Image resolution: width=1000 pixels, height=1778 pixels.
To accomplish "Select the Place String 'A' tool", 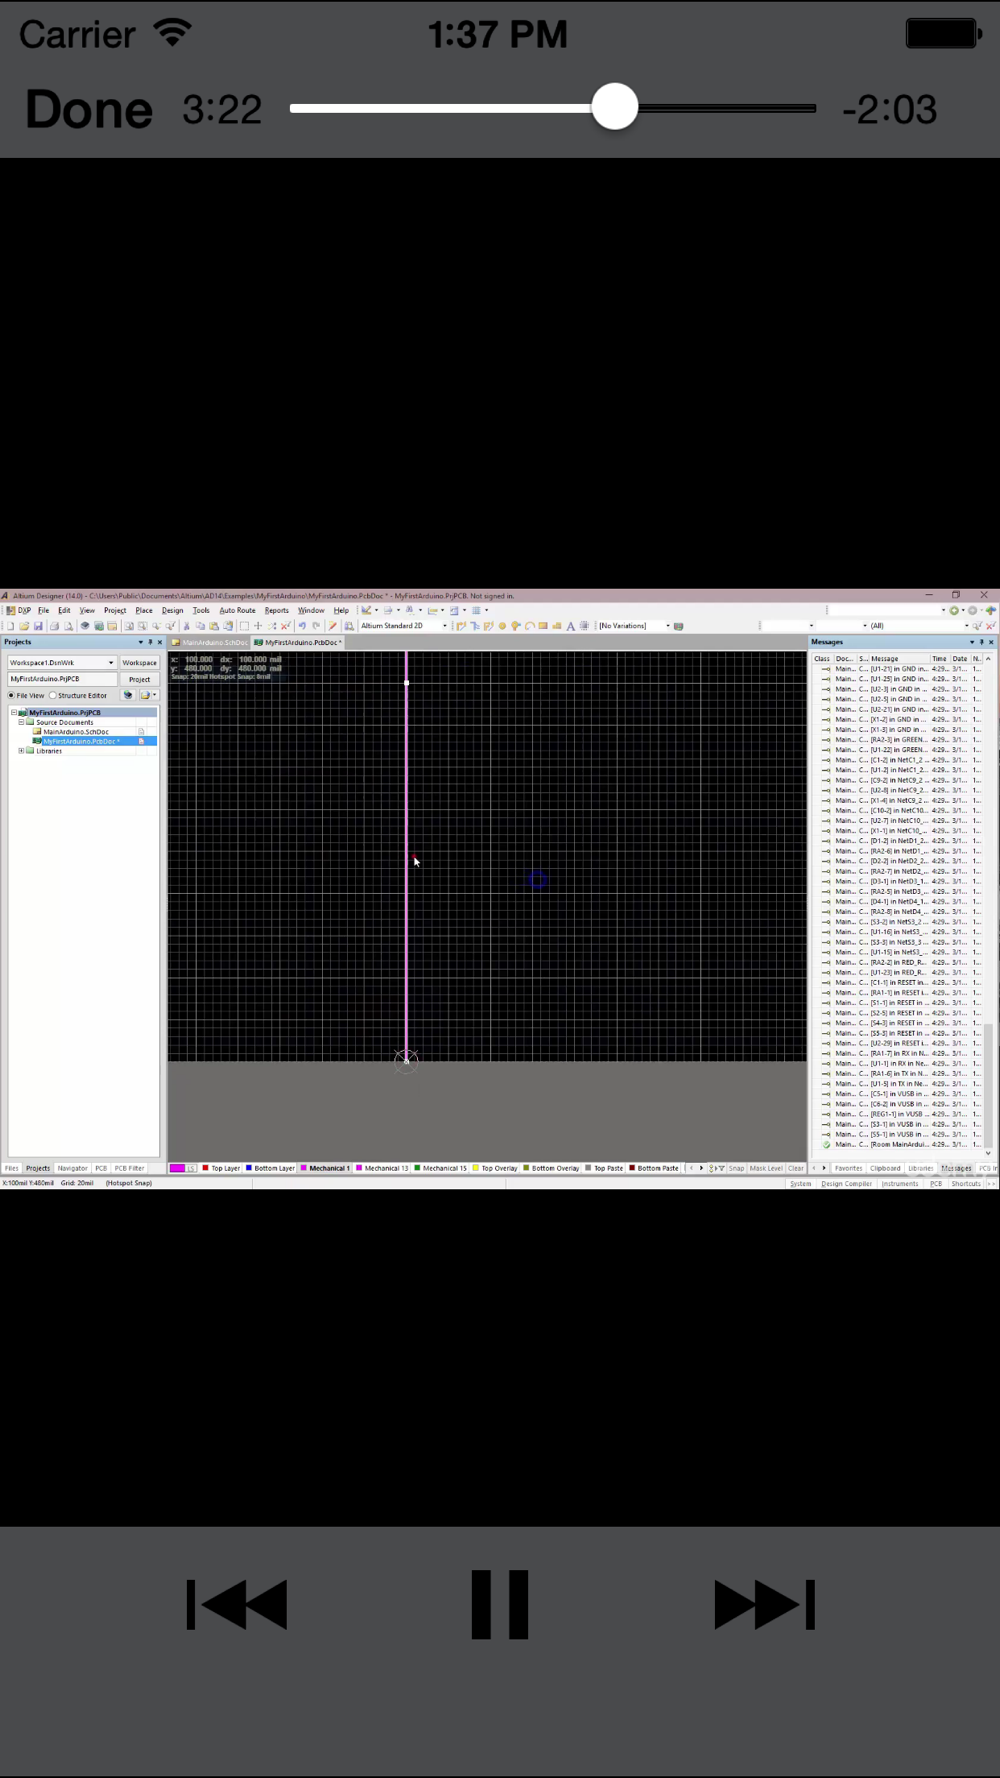I will click(571, 626).
